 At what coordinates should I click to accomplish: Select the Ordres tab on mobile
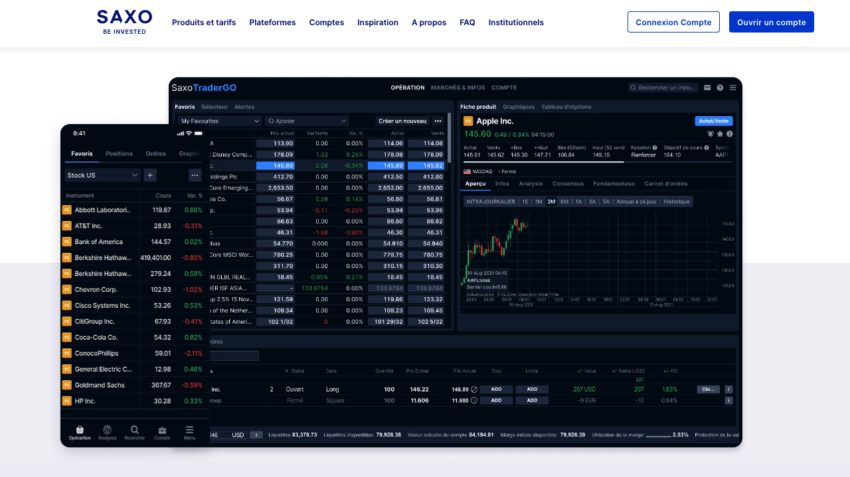(156, 154)
